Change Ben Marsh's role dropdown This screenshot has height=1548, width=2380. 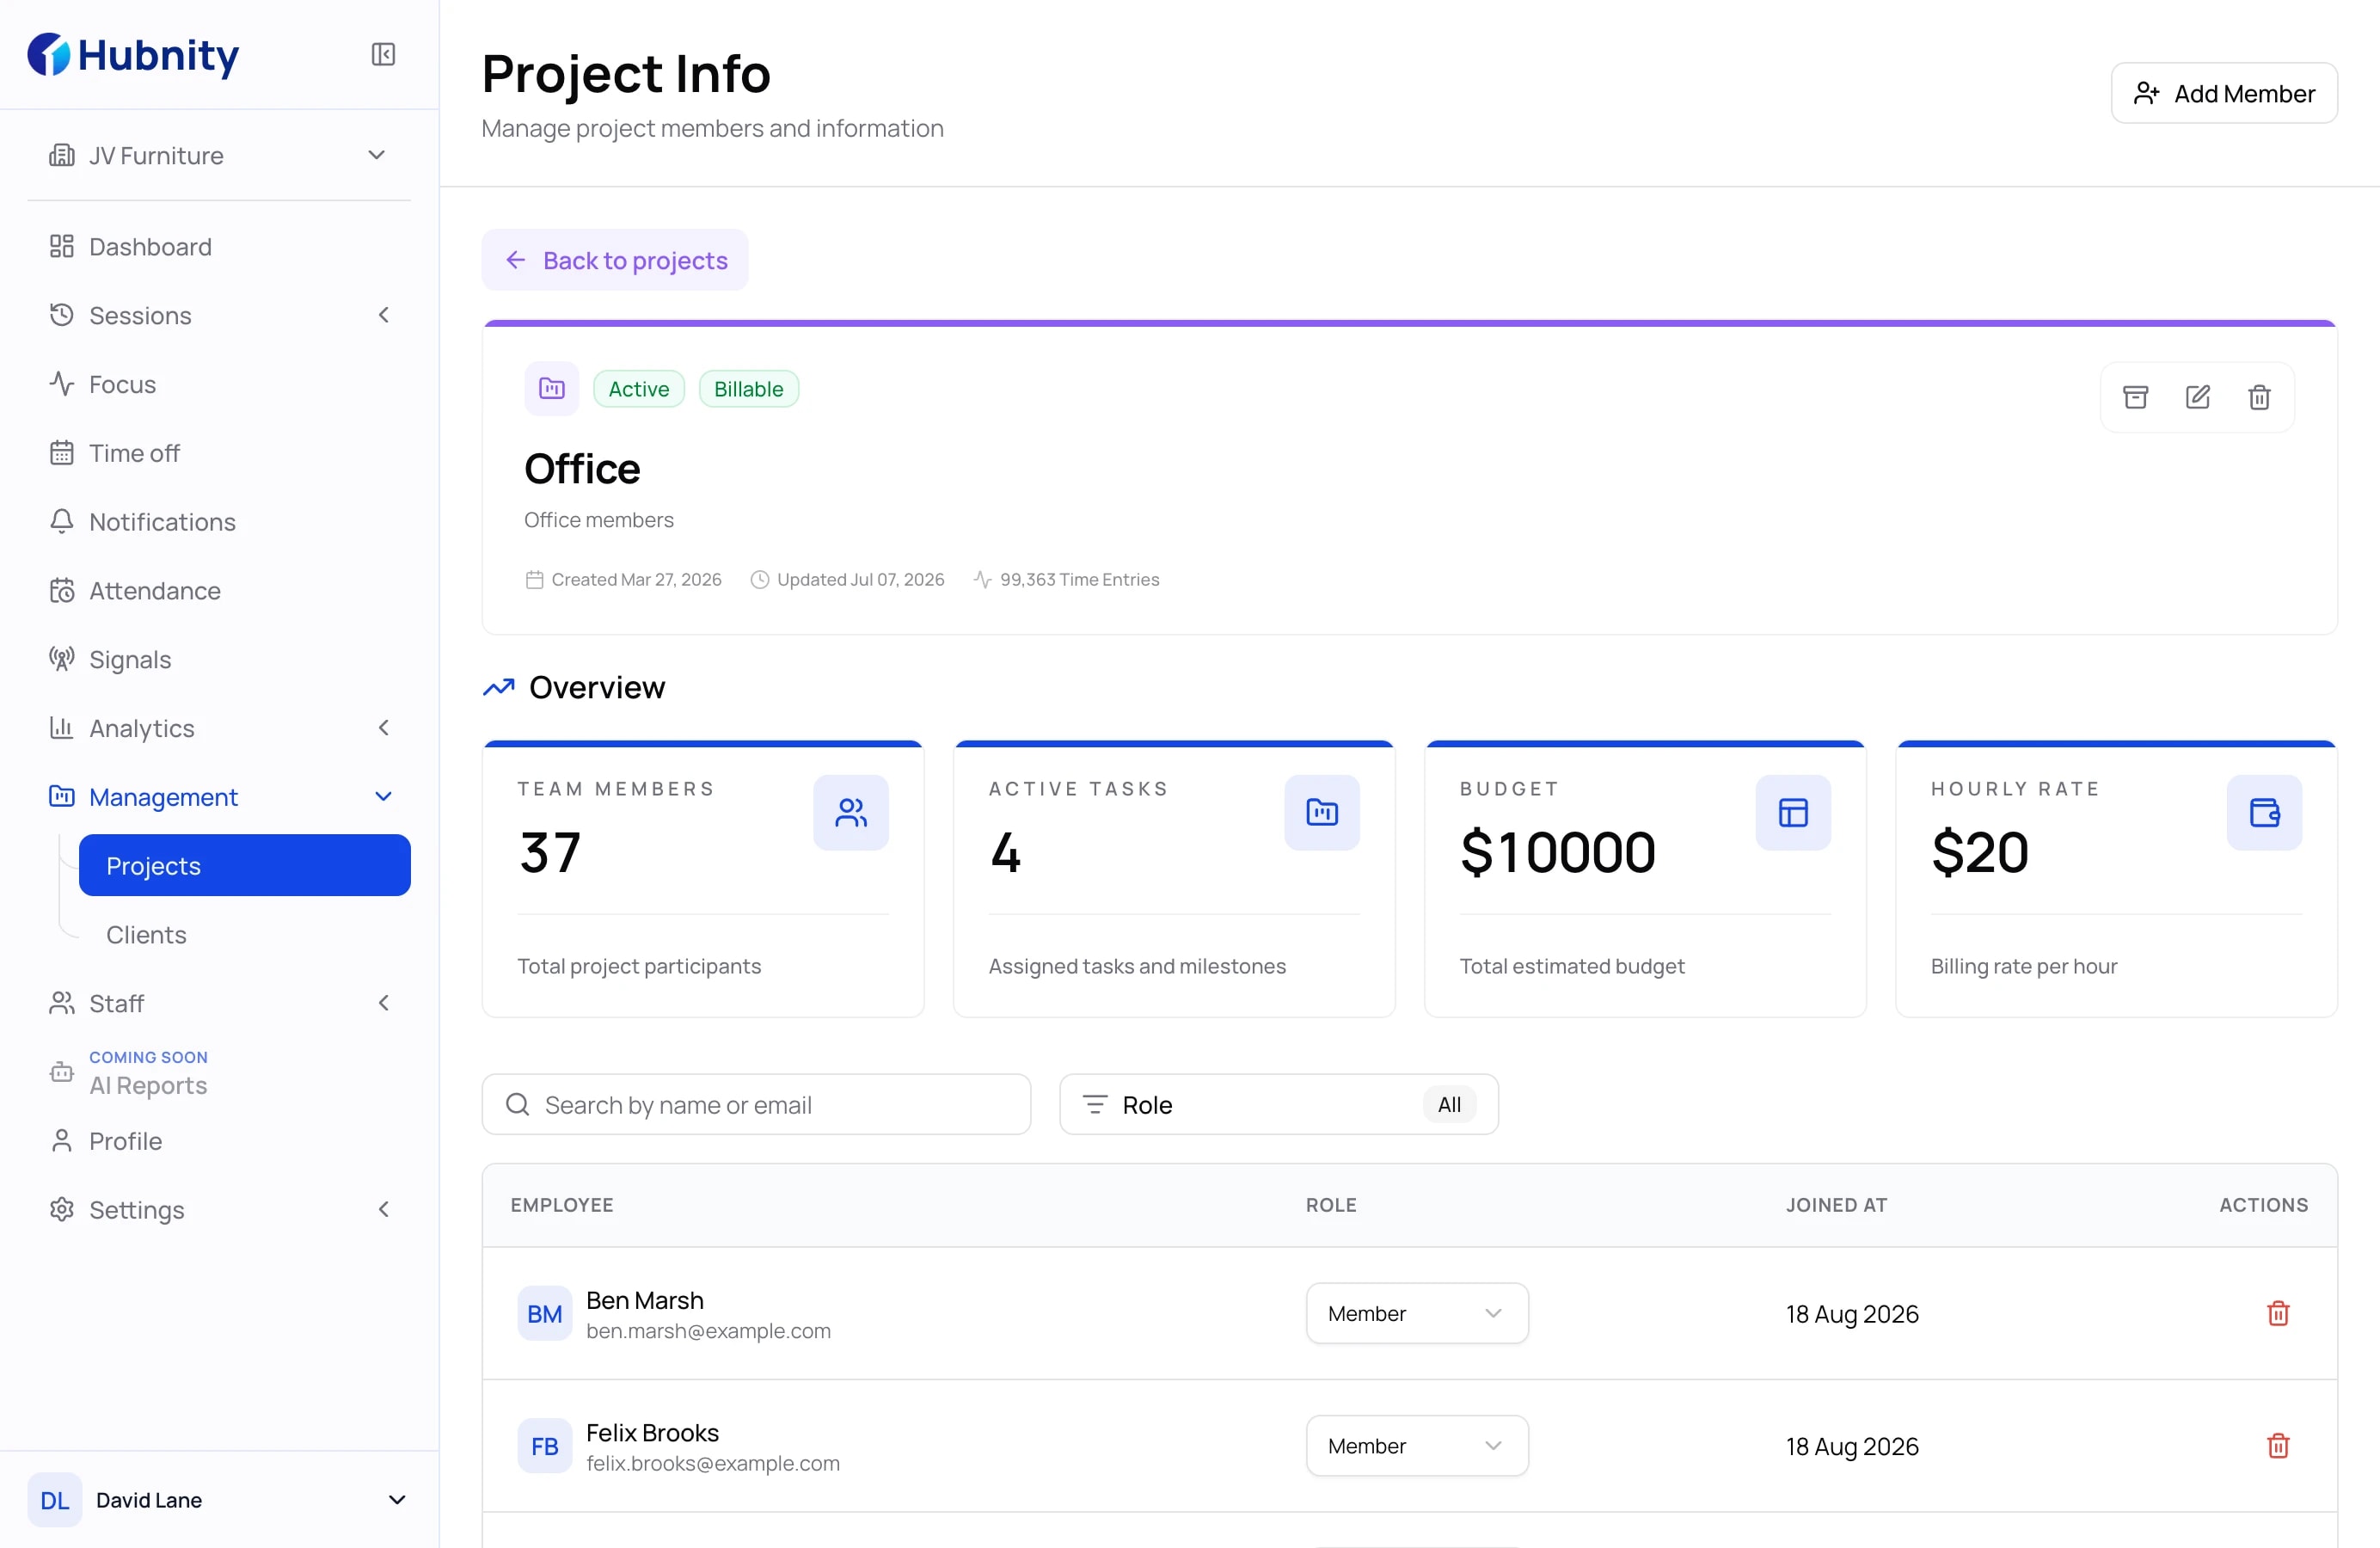(x=1417, y=1313)
